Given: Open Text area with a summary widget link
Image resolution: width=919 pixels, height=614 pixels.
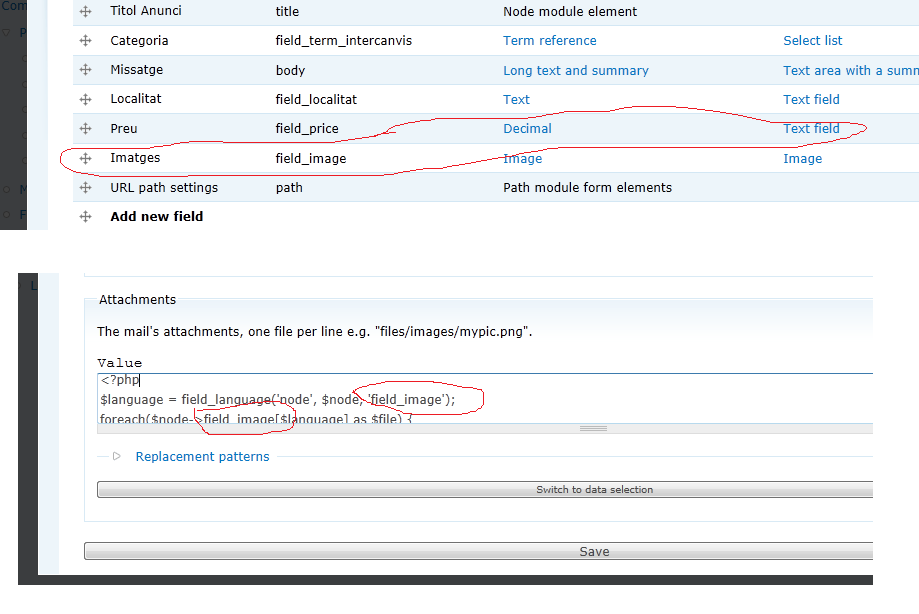Looking at the screenshot, I should tap(851, 70).
